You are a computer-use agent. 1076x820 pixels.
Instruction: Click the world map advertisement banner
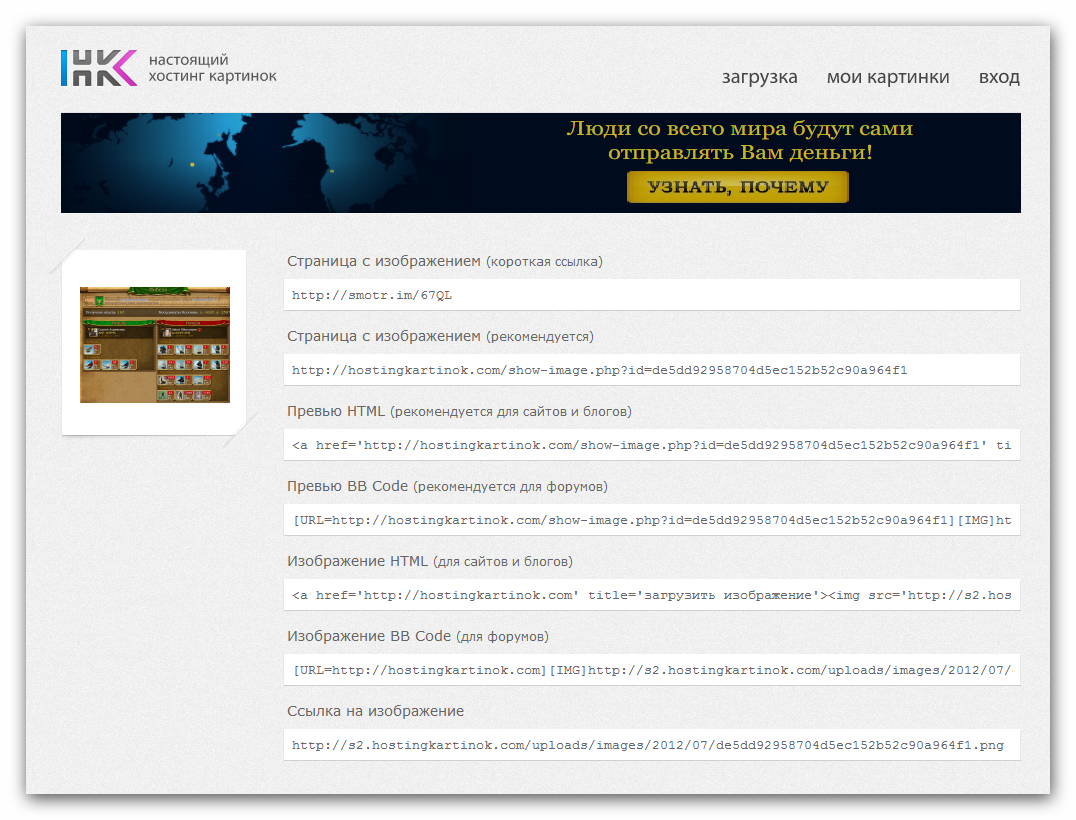(x=541, y=163)
